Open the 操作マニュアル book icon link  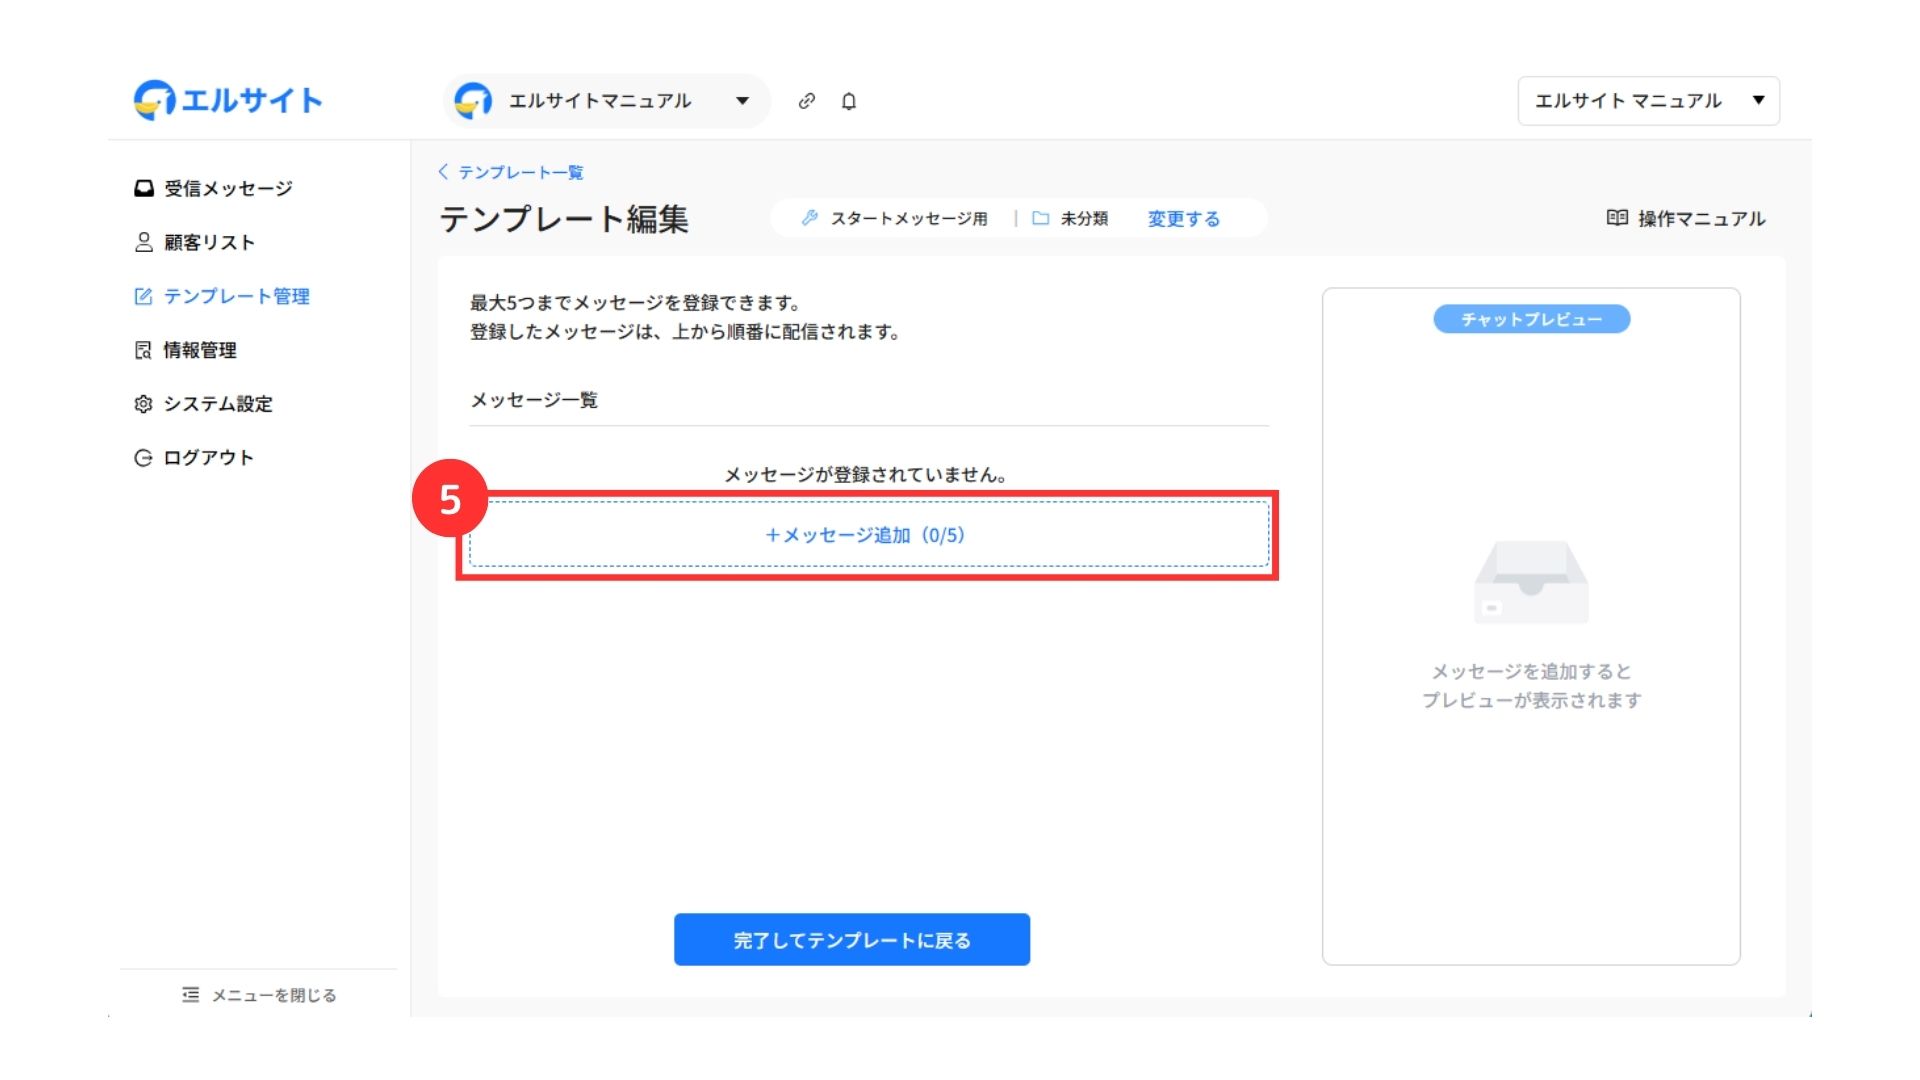click(x=1616, y=218)
